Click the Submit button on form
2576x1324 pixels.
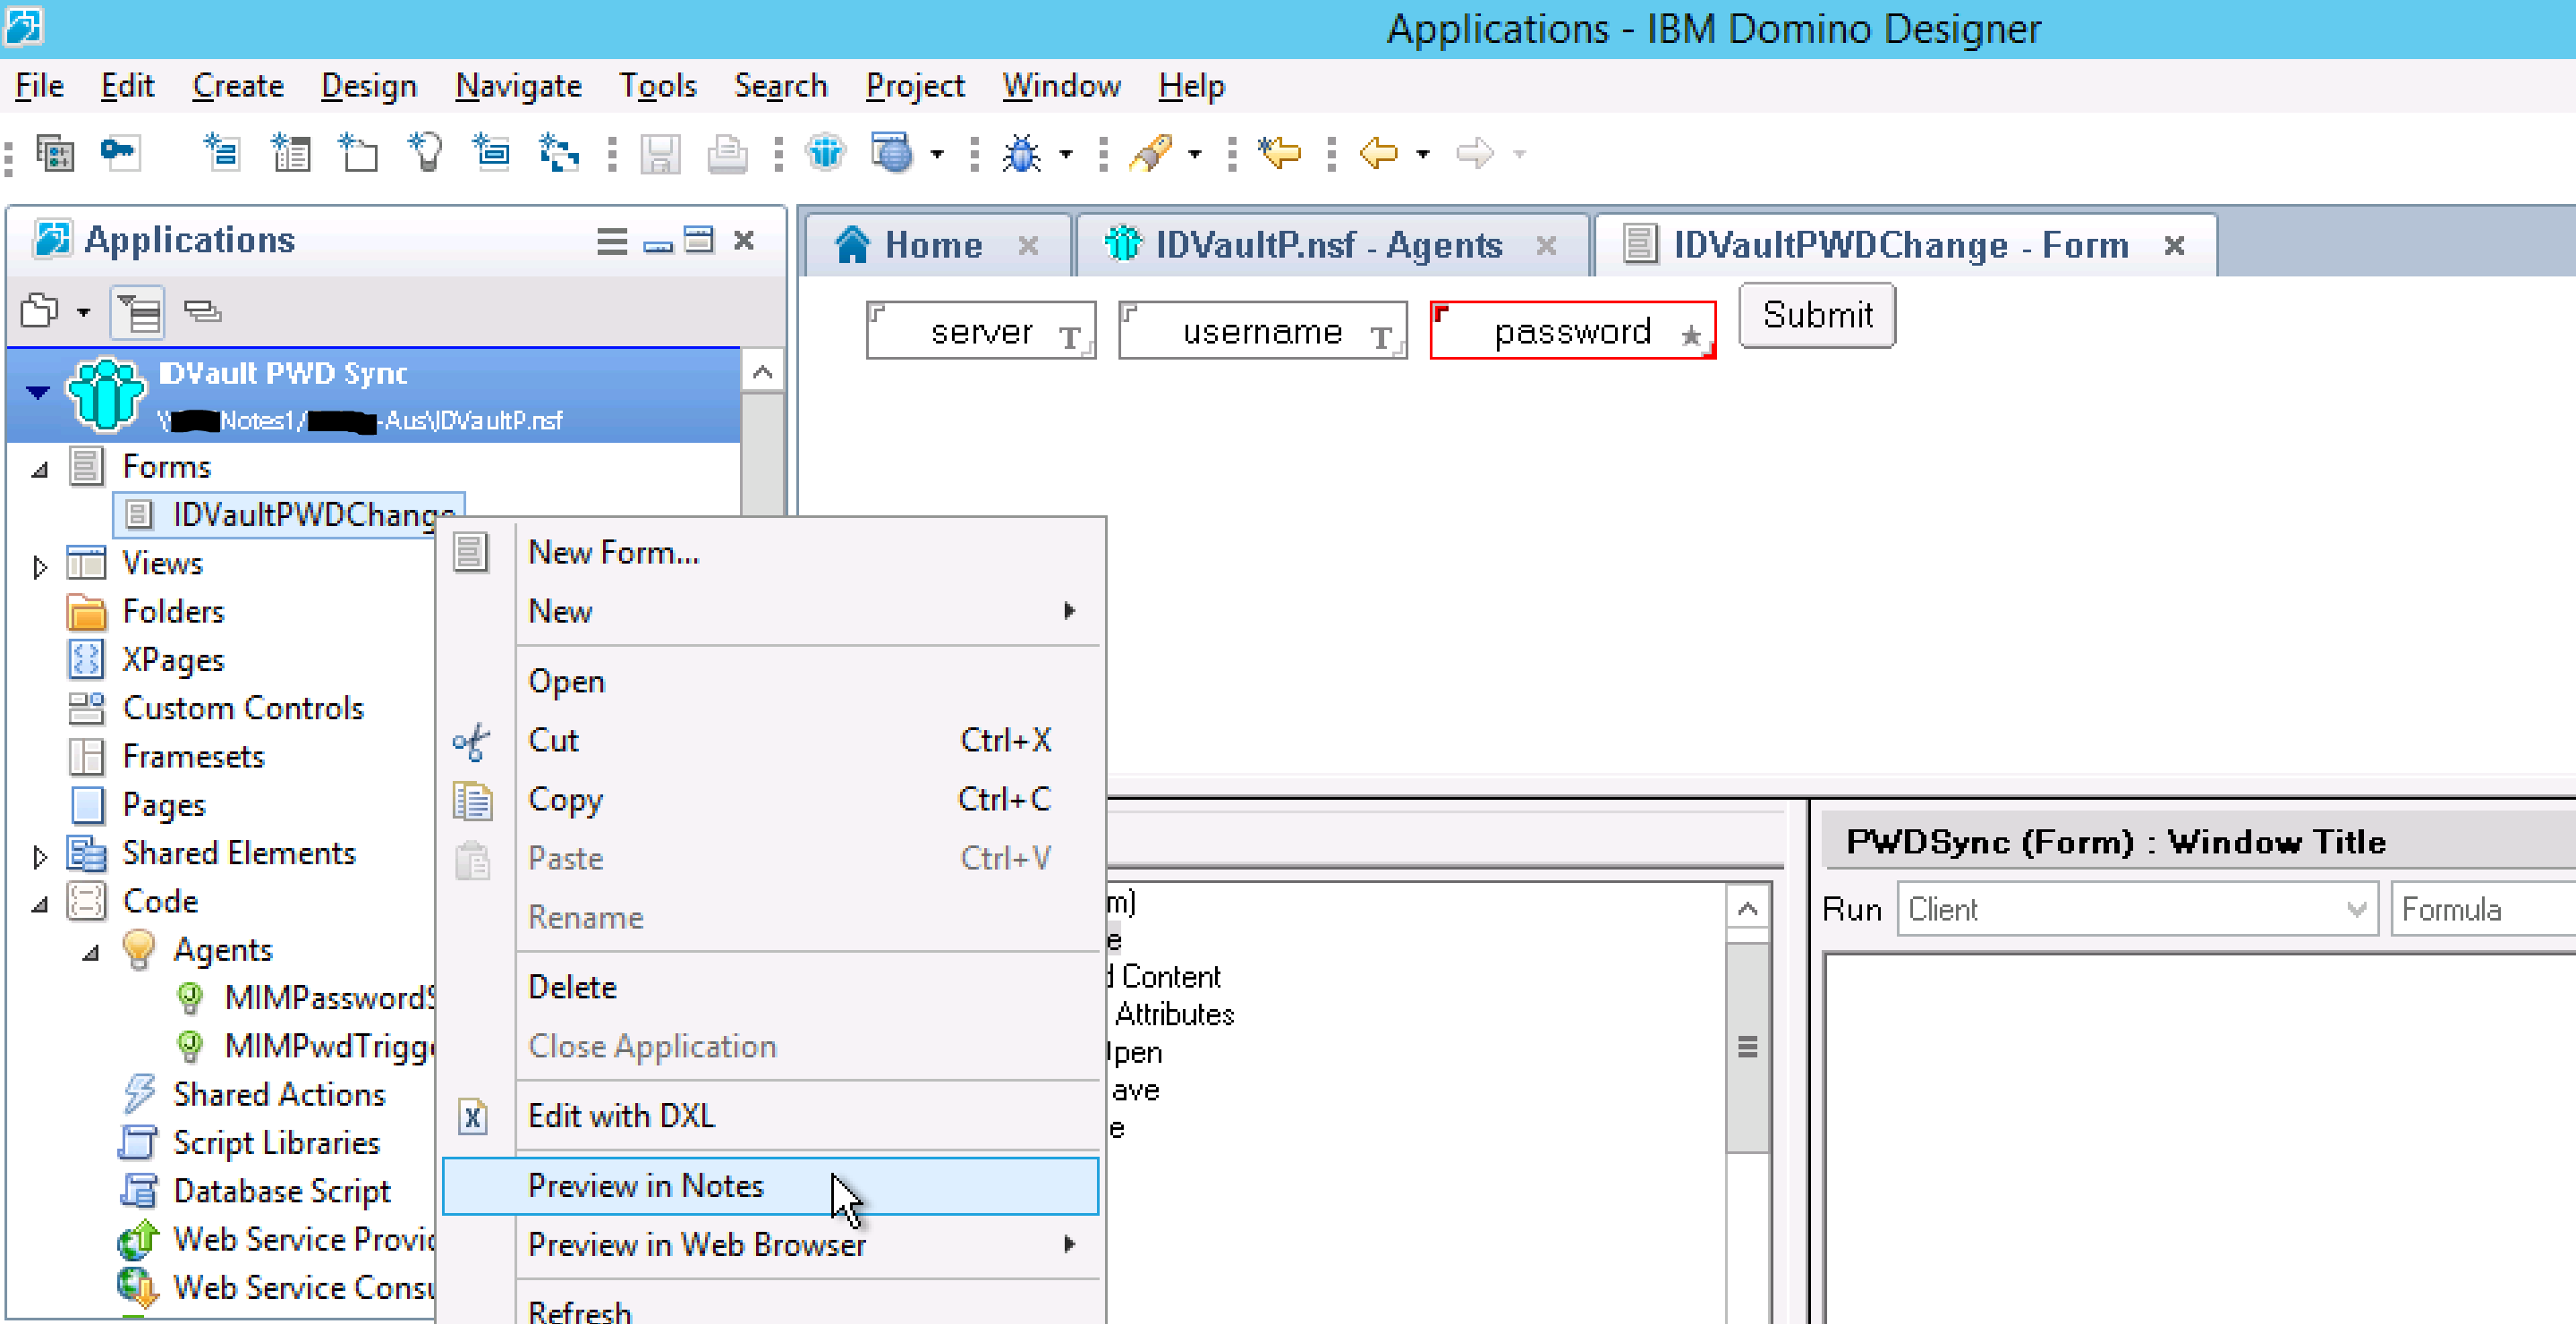click(x=1816, y=316)
